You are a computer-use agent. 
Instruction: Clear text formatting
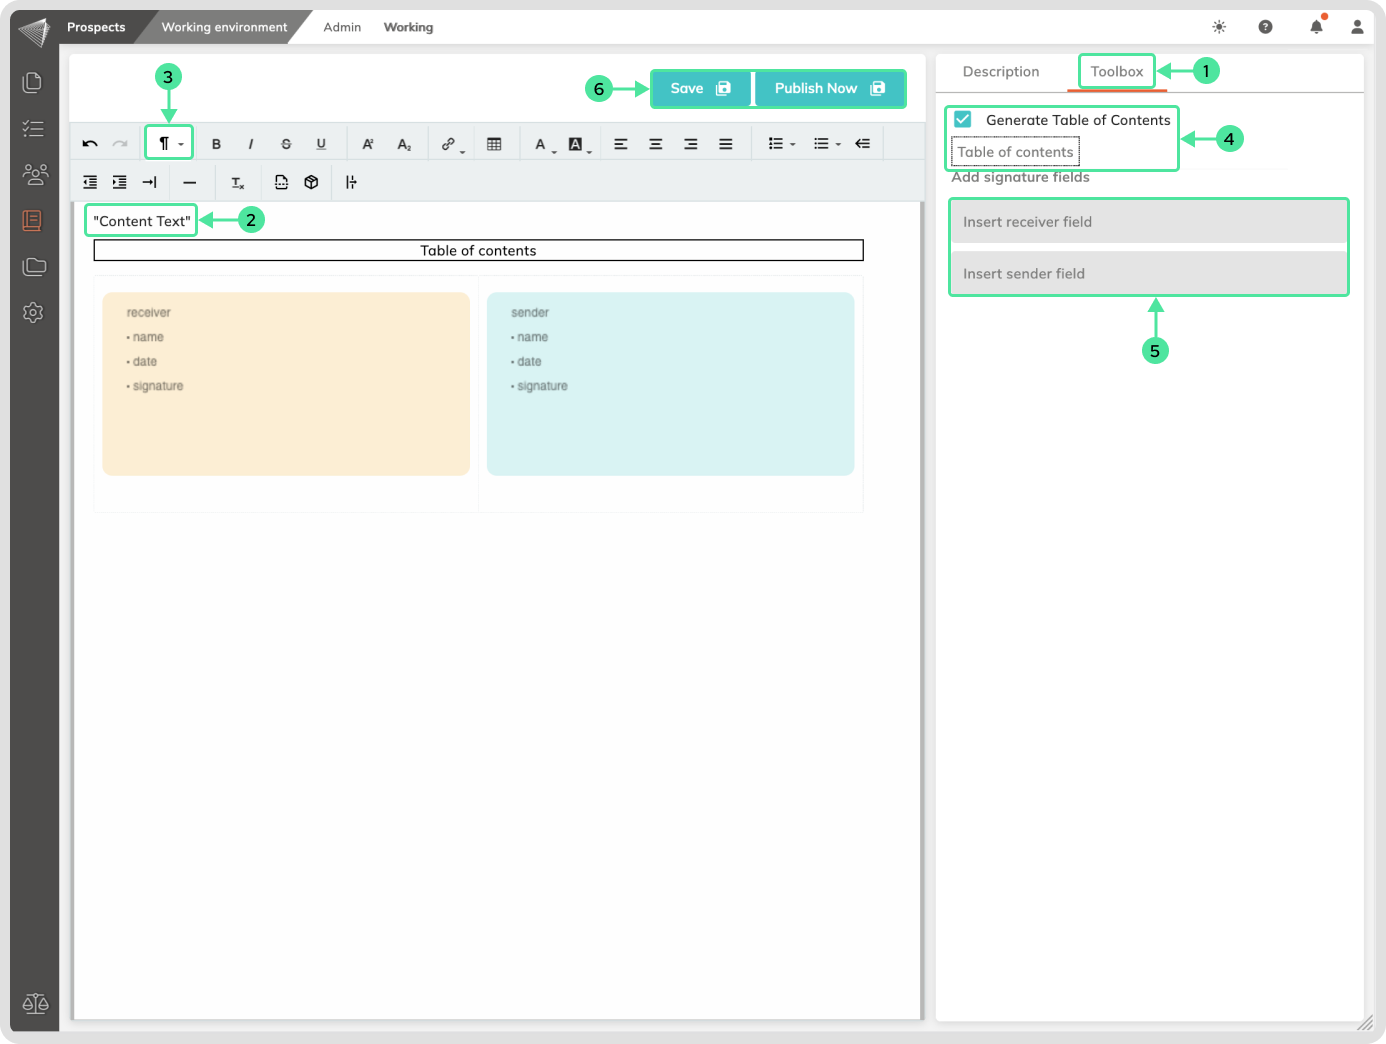(x=238, y=183)
